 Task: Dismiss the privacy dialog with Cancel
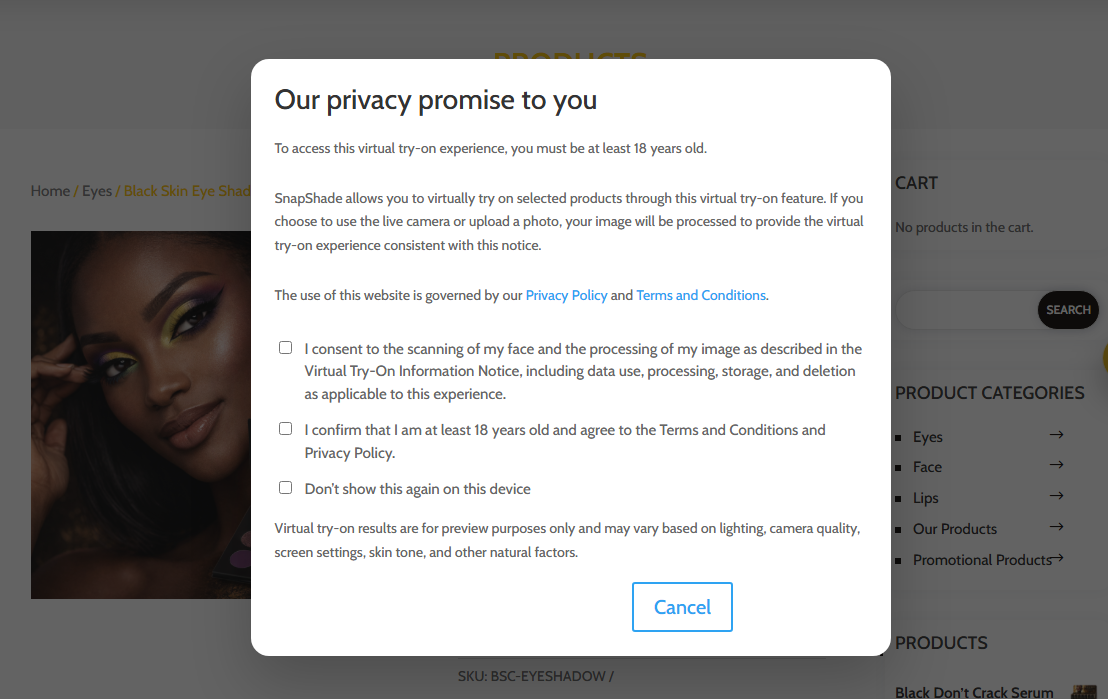(682, 607)
